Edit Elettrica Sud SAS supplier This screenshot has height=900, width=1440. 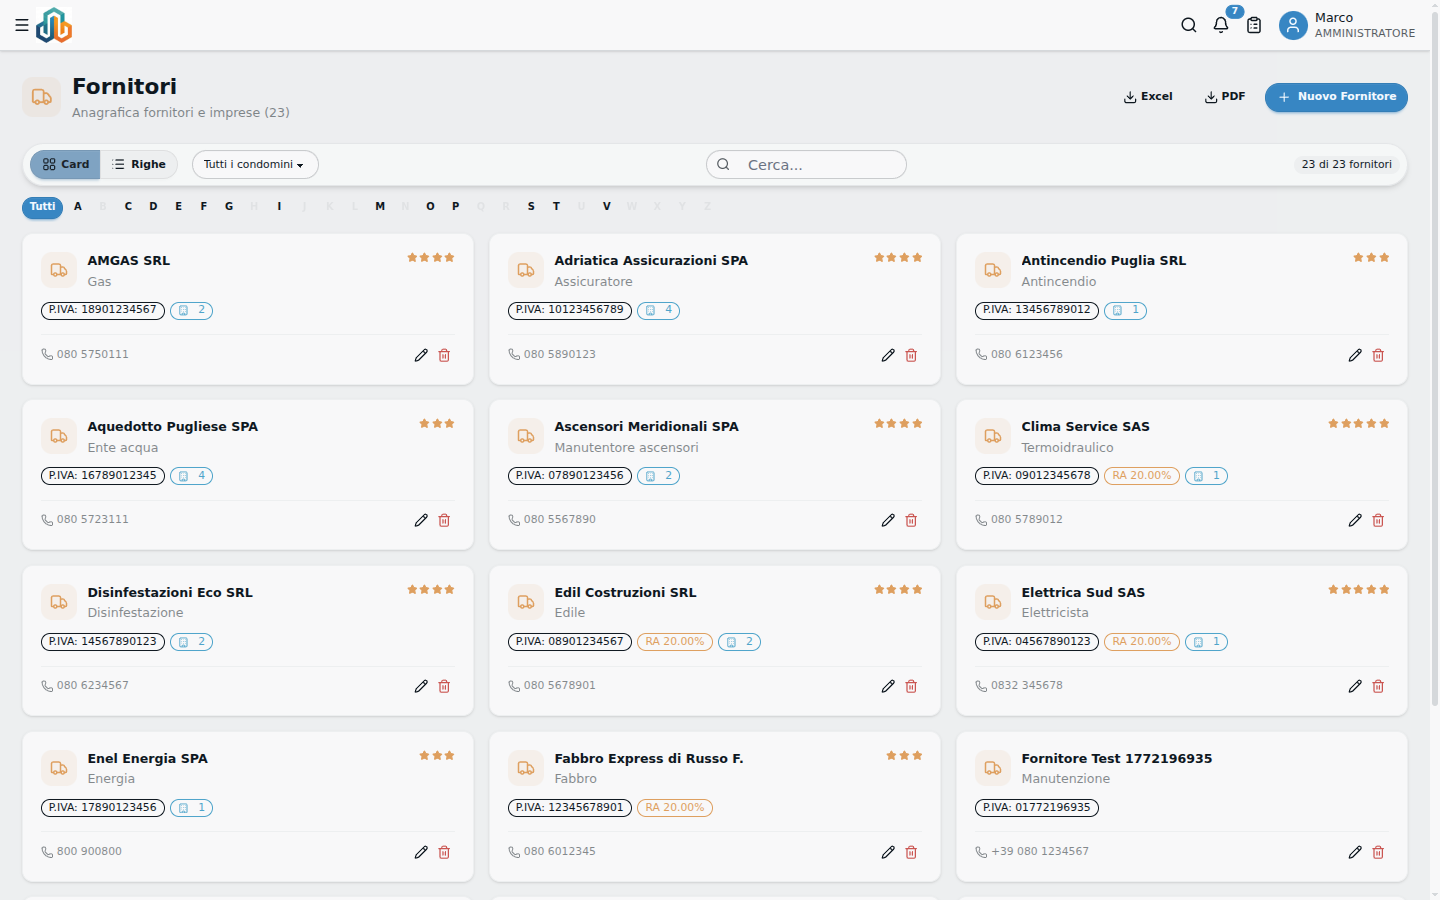tap(1355, 686)
